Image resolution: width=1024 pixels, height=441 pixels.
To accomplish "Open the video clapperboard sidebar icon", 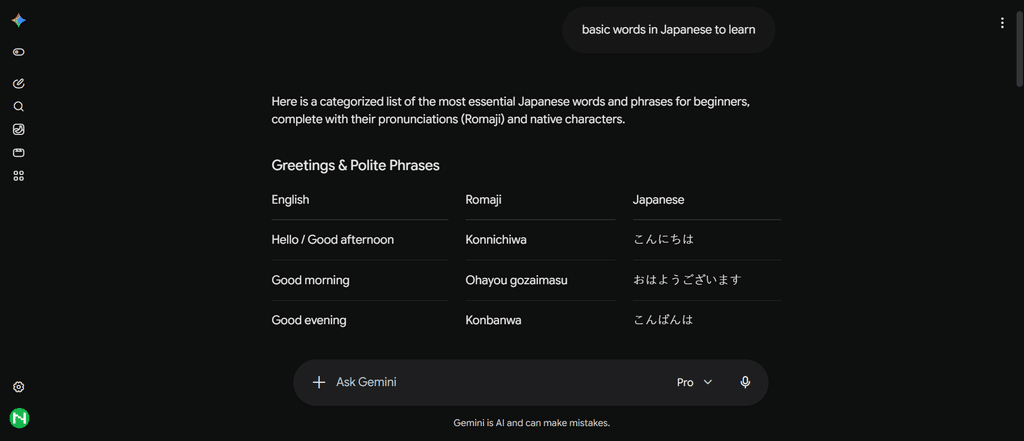I will pyautogui.click(x=18, y=153).
